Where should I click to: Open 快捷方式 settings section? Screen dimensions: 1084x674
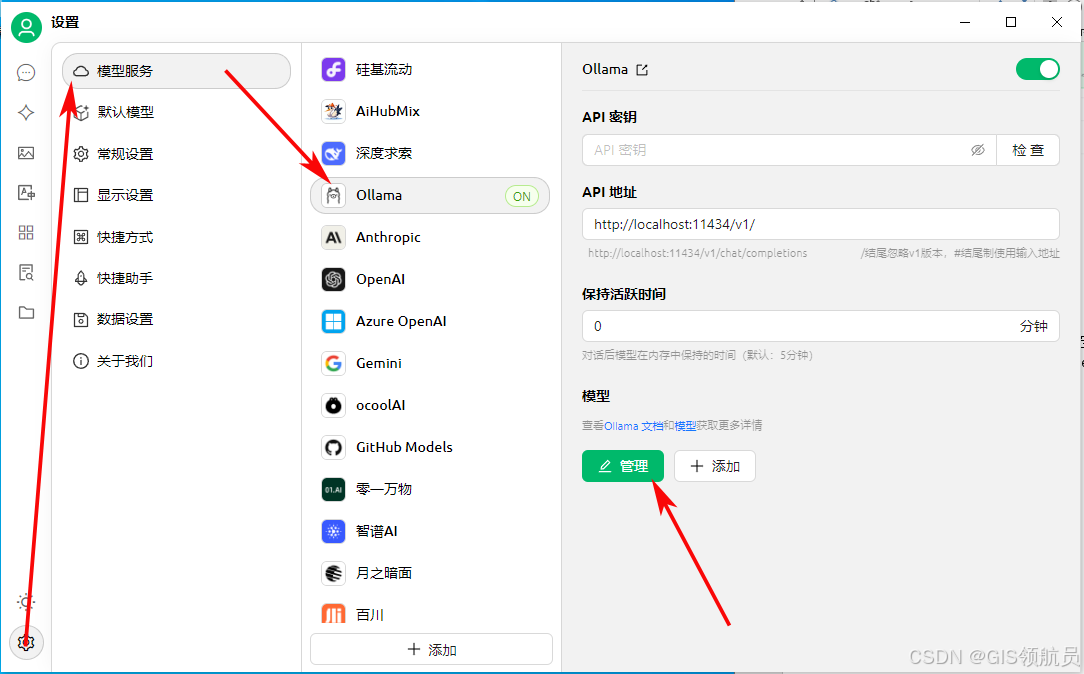176,237
